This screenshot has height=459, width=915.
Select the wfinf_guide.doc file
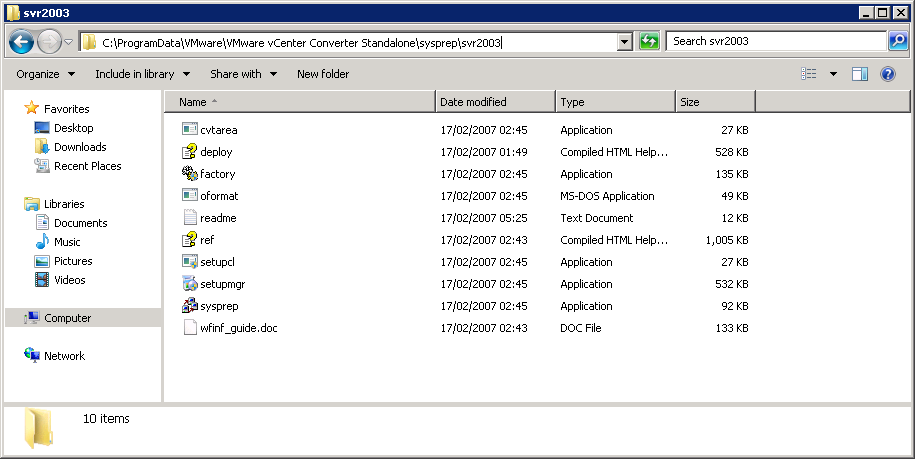[236, 328]
